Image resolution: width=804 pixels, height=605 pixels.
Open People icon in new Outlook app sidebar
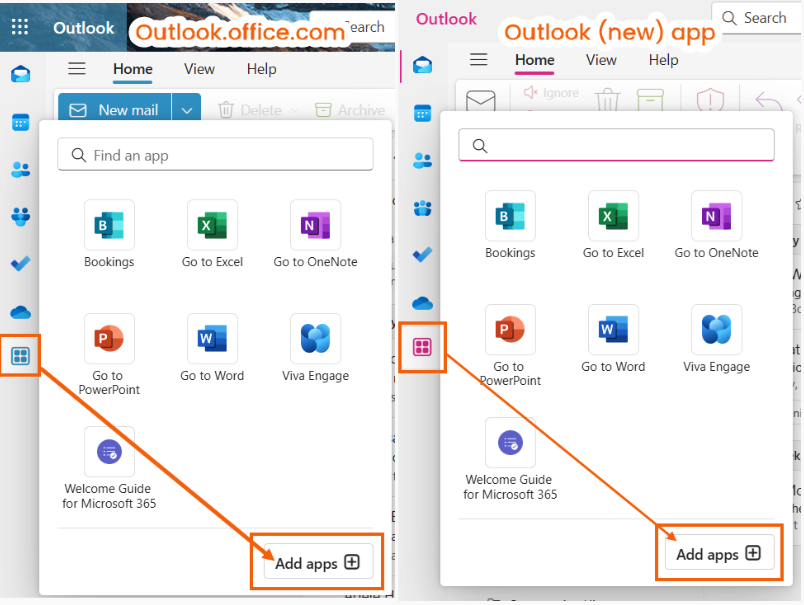click(x=423, y=160)
